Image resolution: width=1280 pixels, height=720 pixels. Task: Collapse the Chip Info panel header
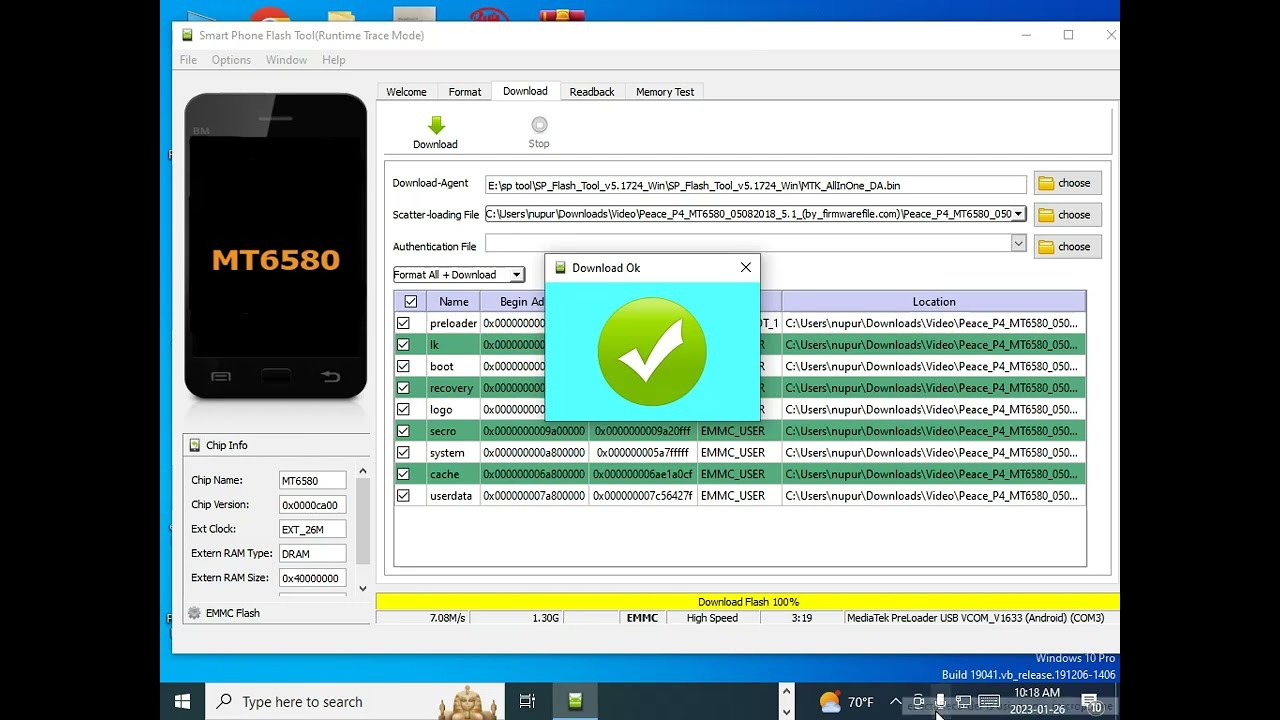tap(275, 445)
